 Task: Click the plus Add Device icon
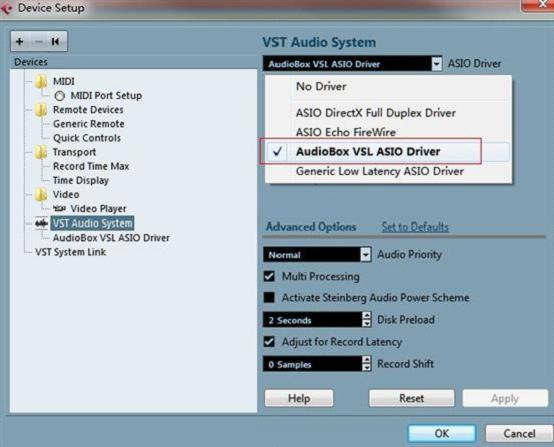(x=20, y=42)
